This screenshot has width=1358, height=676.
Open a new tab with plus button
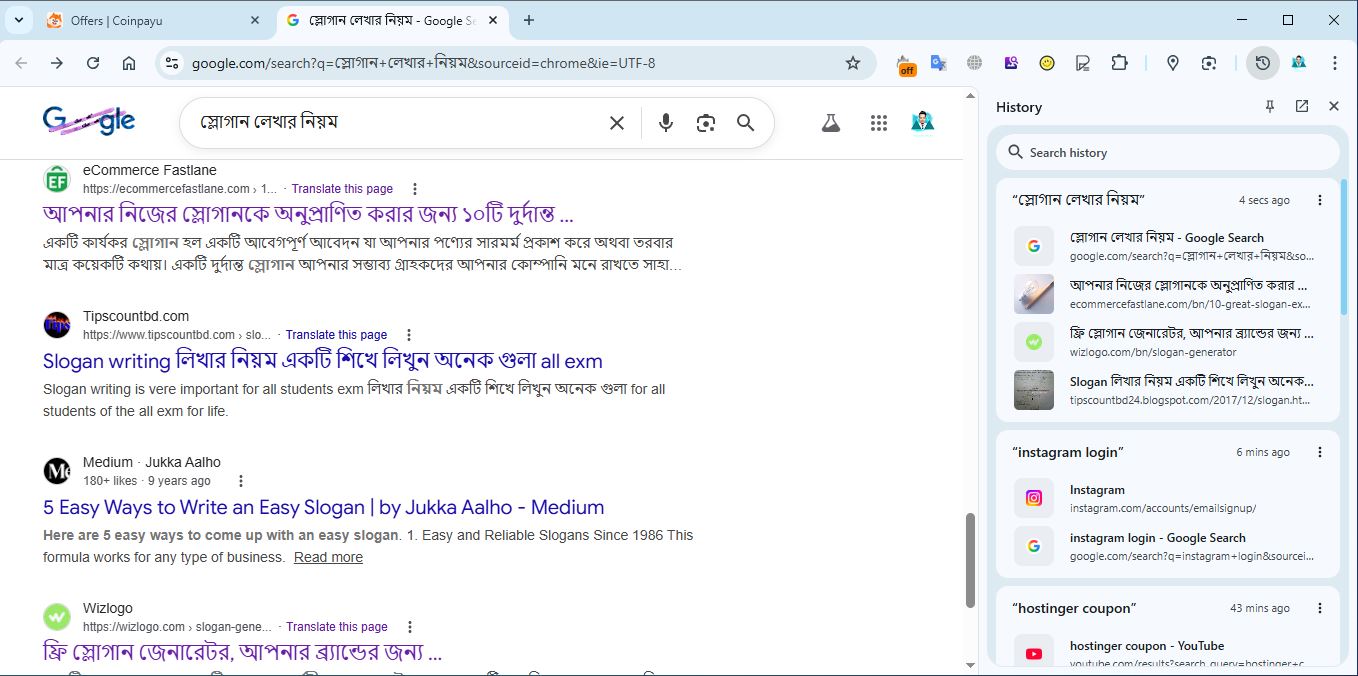pyautogui.click(x=529, y=20)
